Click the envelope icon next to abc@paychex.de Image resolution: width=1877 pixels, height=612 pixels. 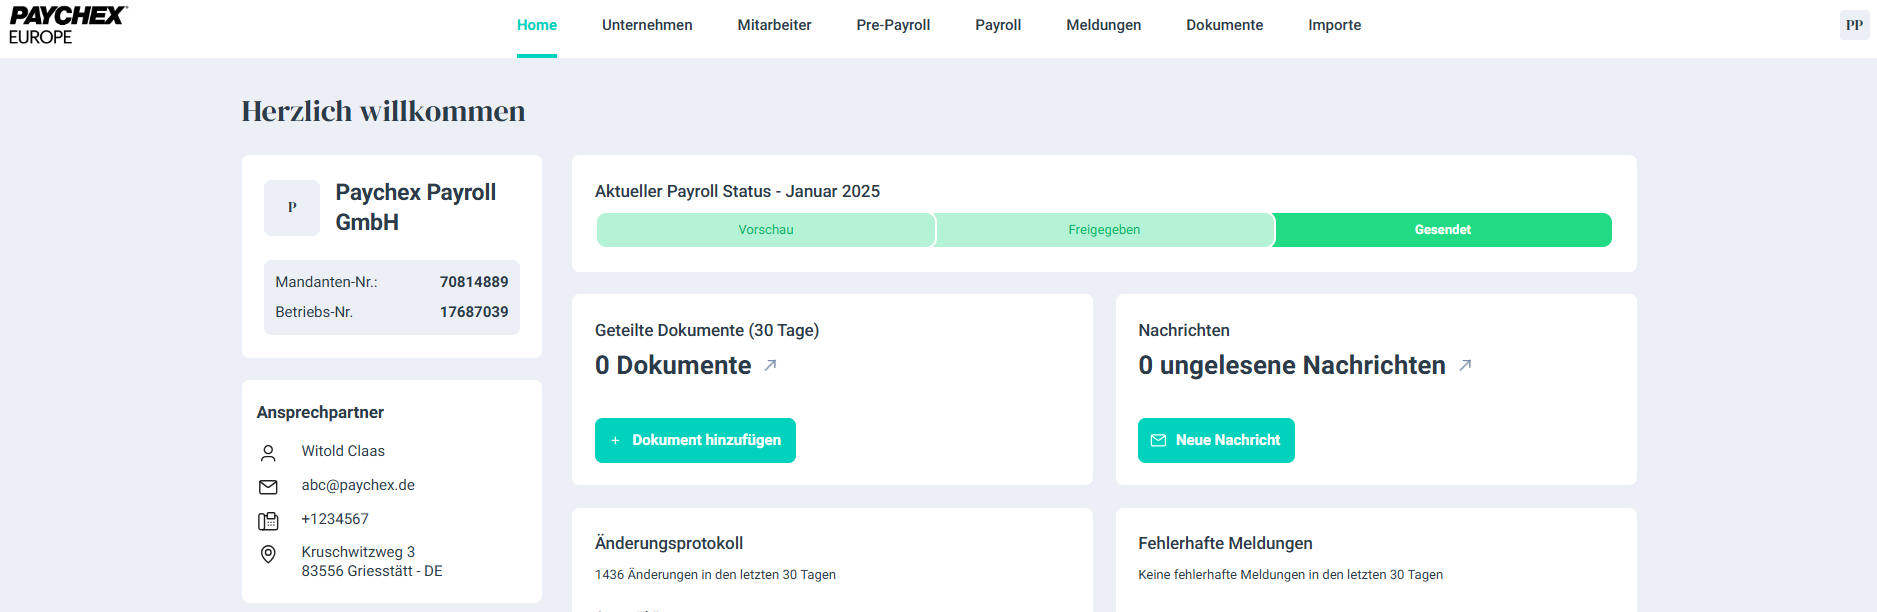click(x=268, y=487)
